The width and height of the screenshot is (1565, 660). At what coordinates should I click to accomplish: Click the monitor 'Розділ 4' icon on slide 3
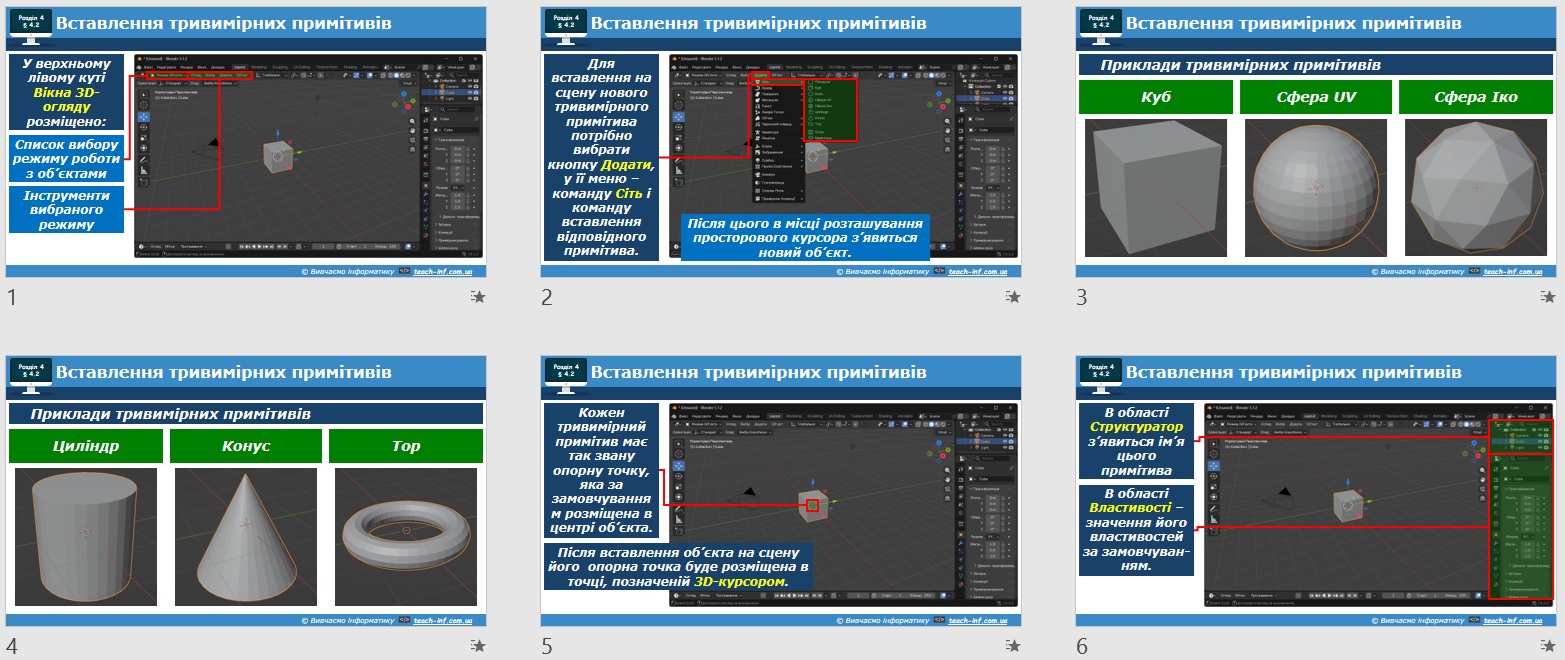[1099, 25]
